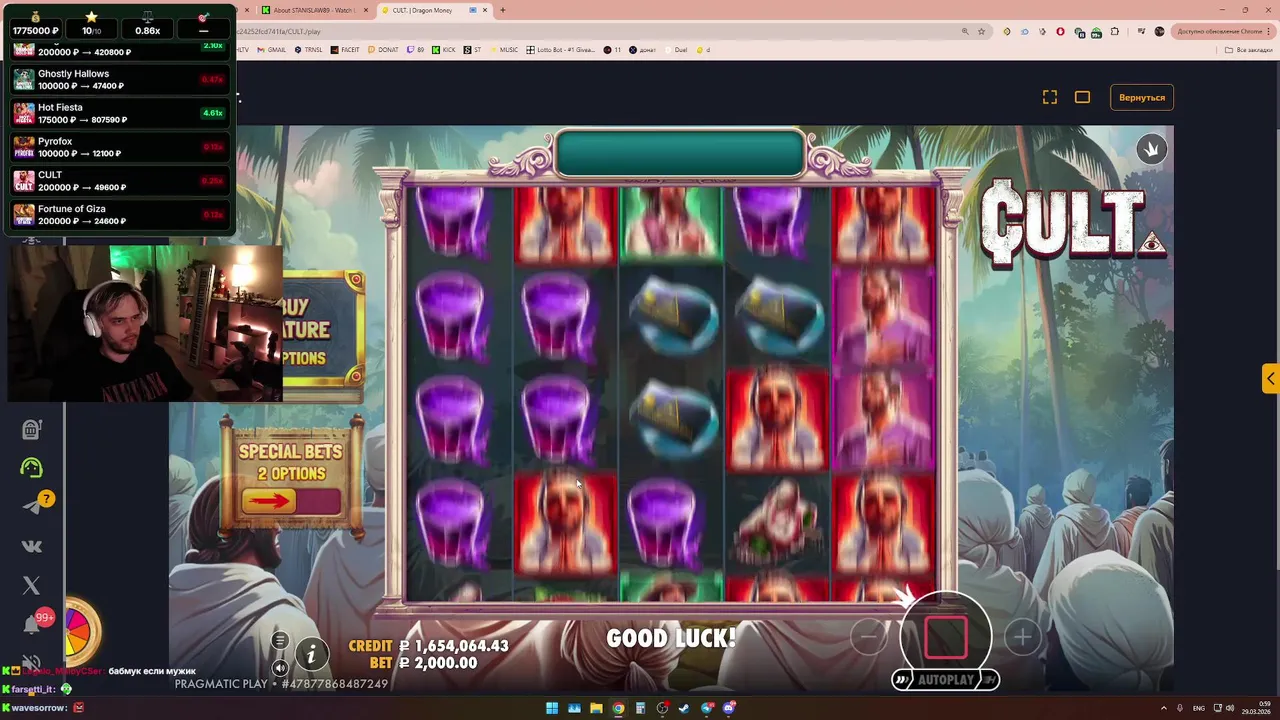Open DONAT bookmark
This screenshot has height=720, width=1280.
384,50
